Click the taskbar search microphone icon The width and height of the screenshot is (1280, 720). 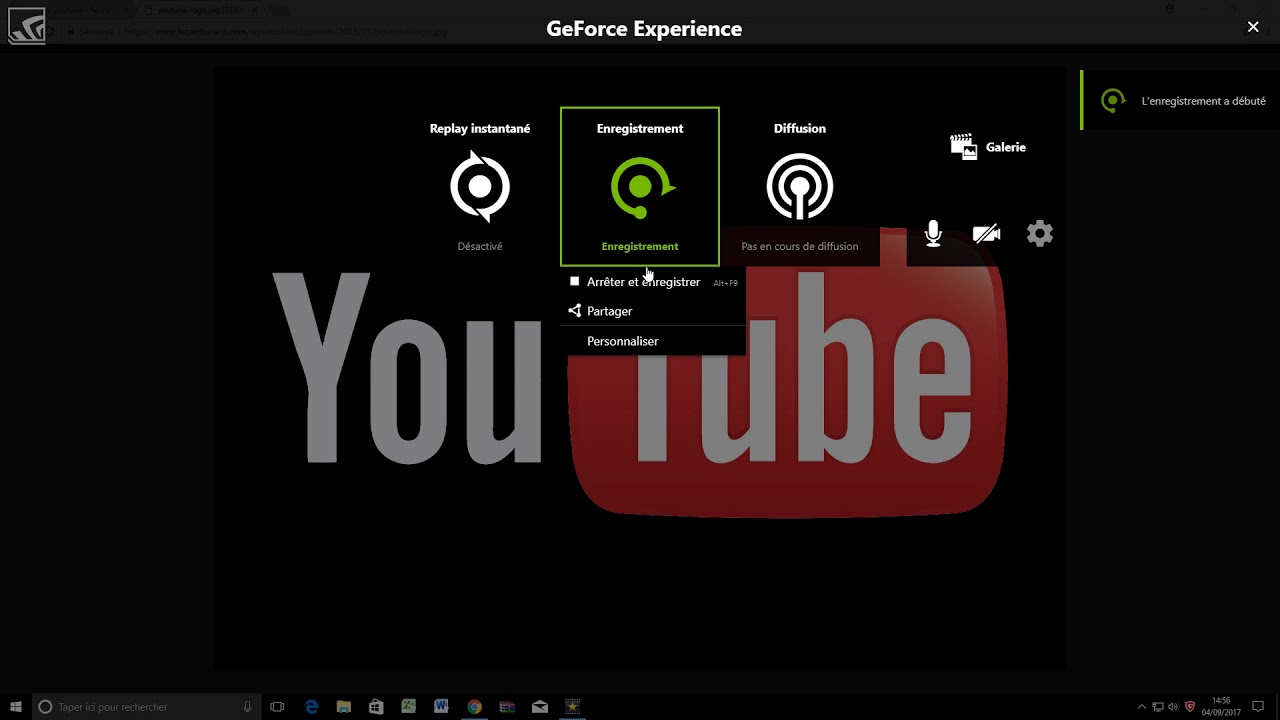pos(247,707)
